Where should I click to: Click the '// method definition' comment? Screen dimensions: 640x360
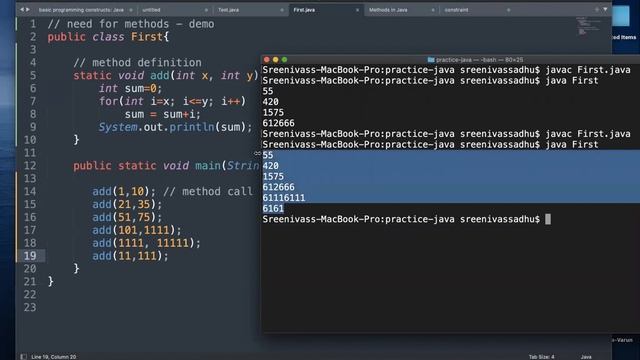coord(137,63)
